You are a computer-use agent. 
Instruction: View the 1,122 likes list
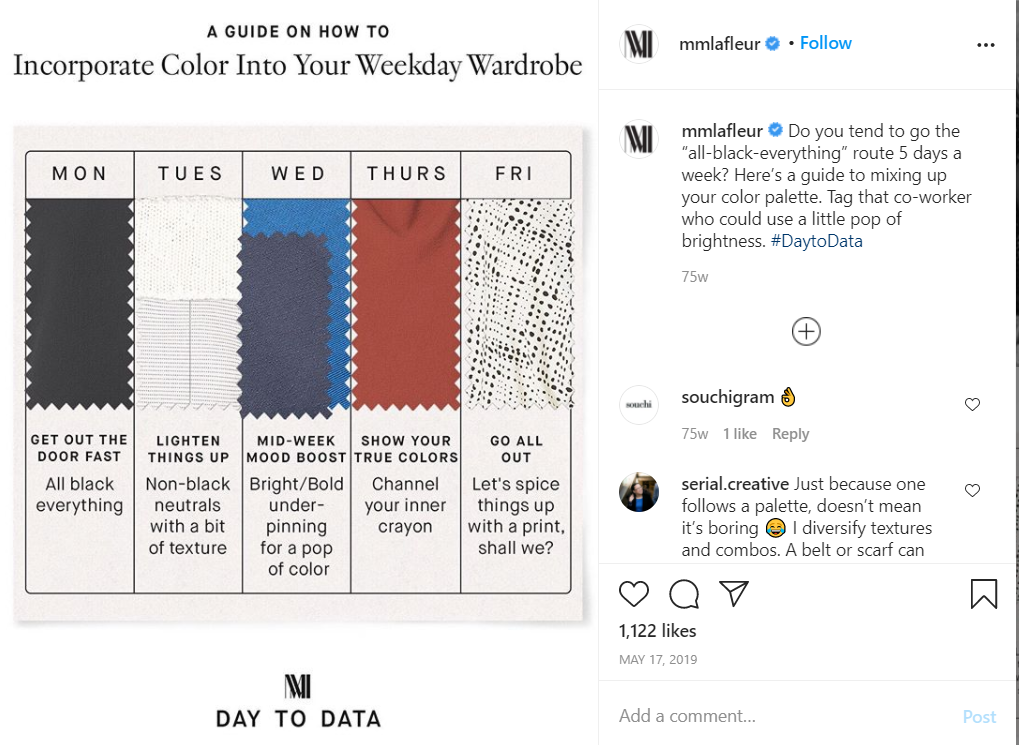(x=657, y=631)
